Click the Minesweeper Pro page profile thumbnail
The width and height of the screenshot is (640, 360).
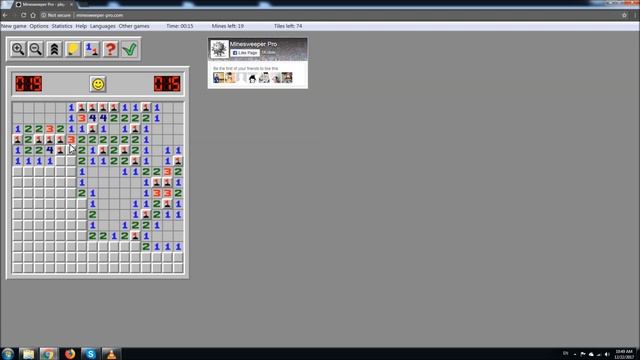pos(219,49)
